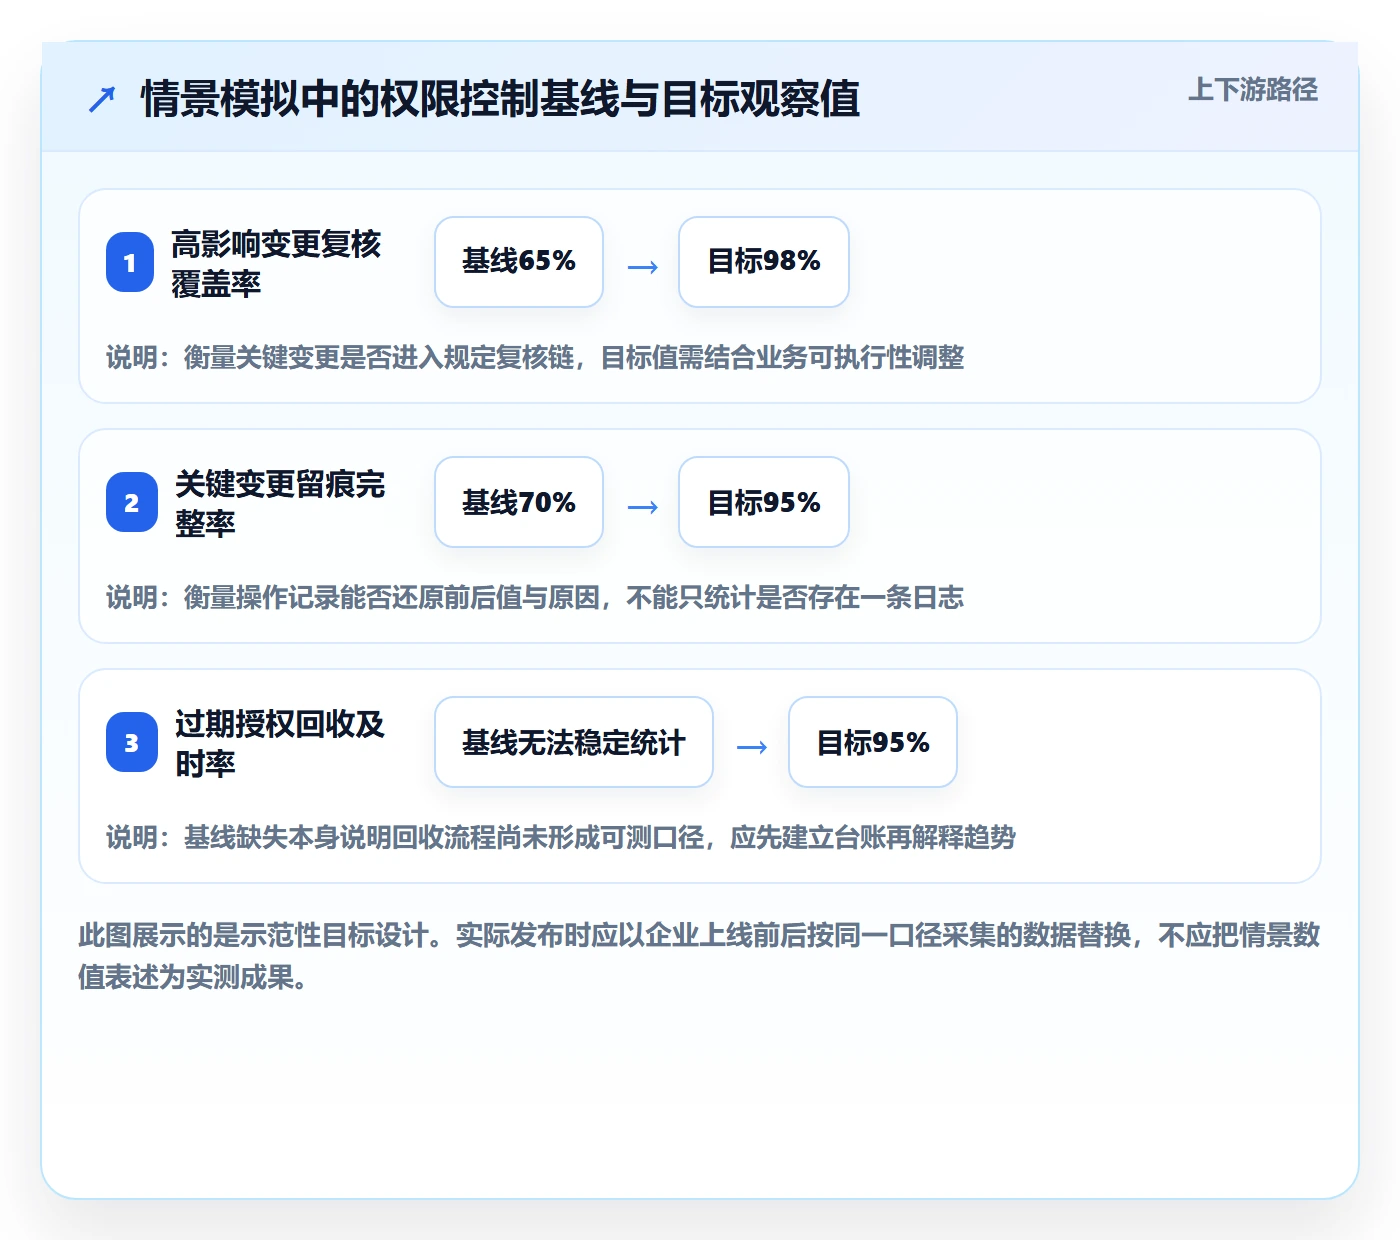Click the 目标98% chip

pyautogui.click(x=764, y=262)
